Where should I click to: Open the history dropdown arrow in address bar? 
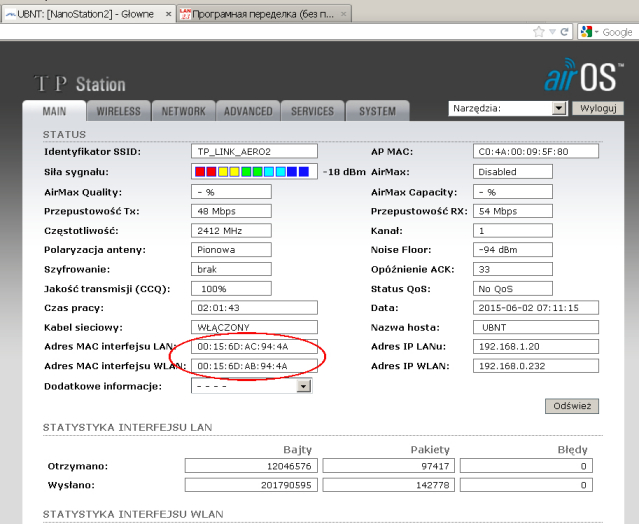[552, 32]
